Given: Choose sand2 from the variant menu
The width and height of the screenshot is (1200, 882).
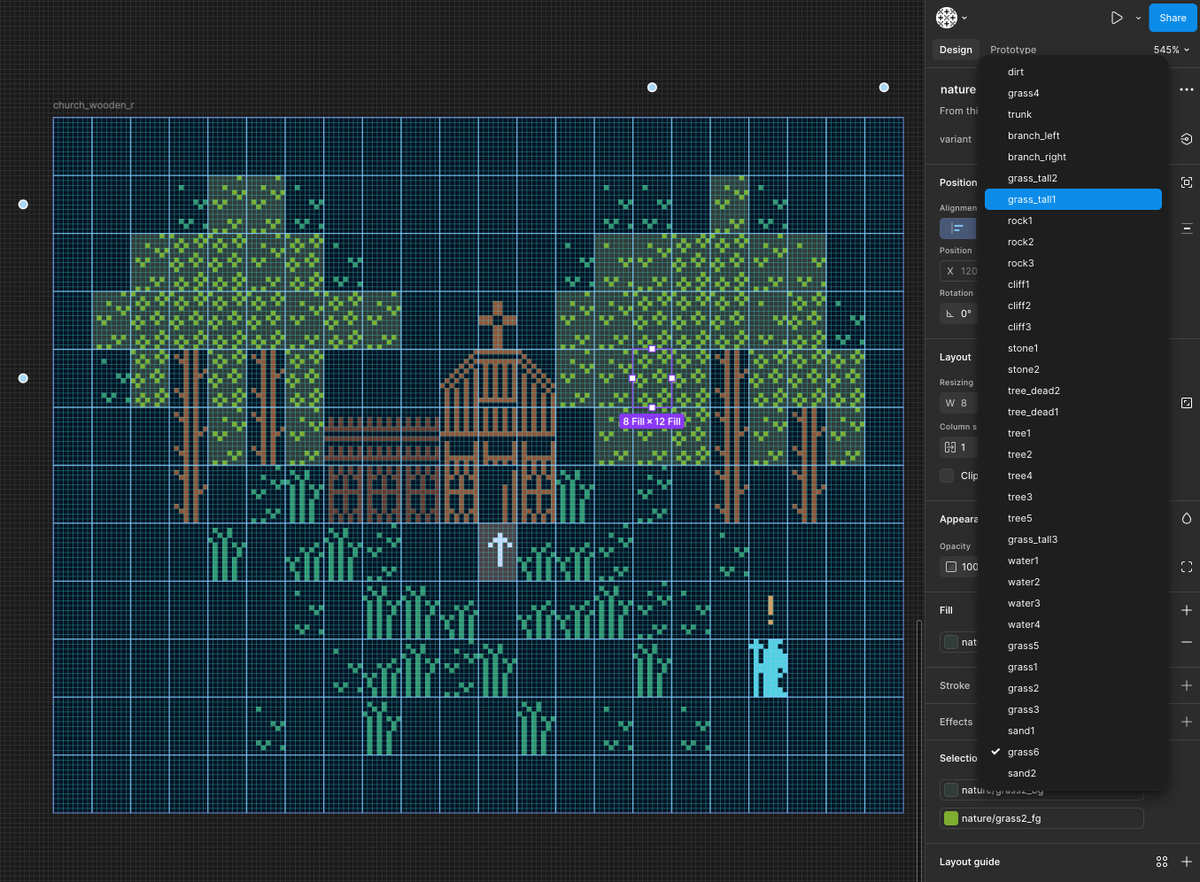Looking at the screenshot, I should click(x=1073, y=774).
